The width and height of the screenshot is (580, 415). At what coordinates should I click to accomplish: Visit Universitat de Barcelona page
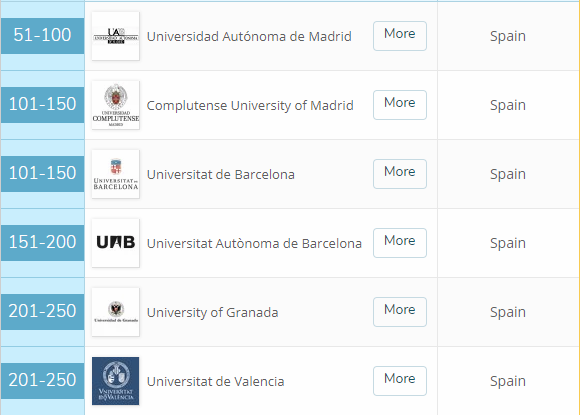point(220,174)
